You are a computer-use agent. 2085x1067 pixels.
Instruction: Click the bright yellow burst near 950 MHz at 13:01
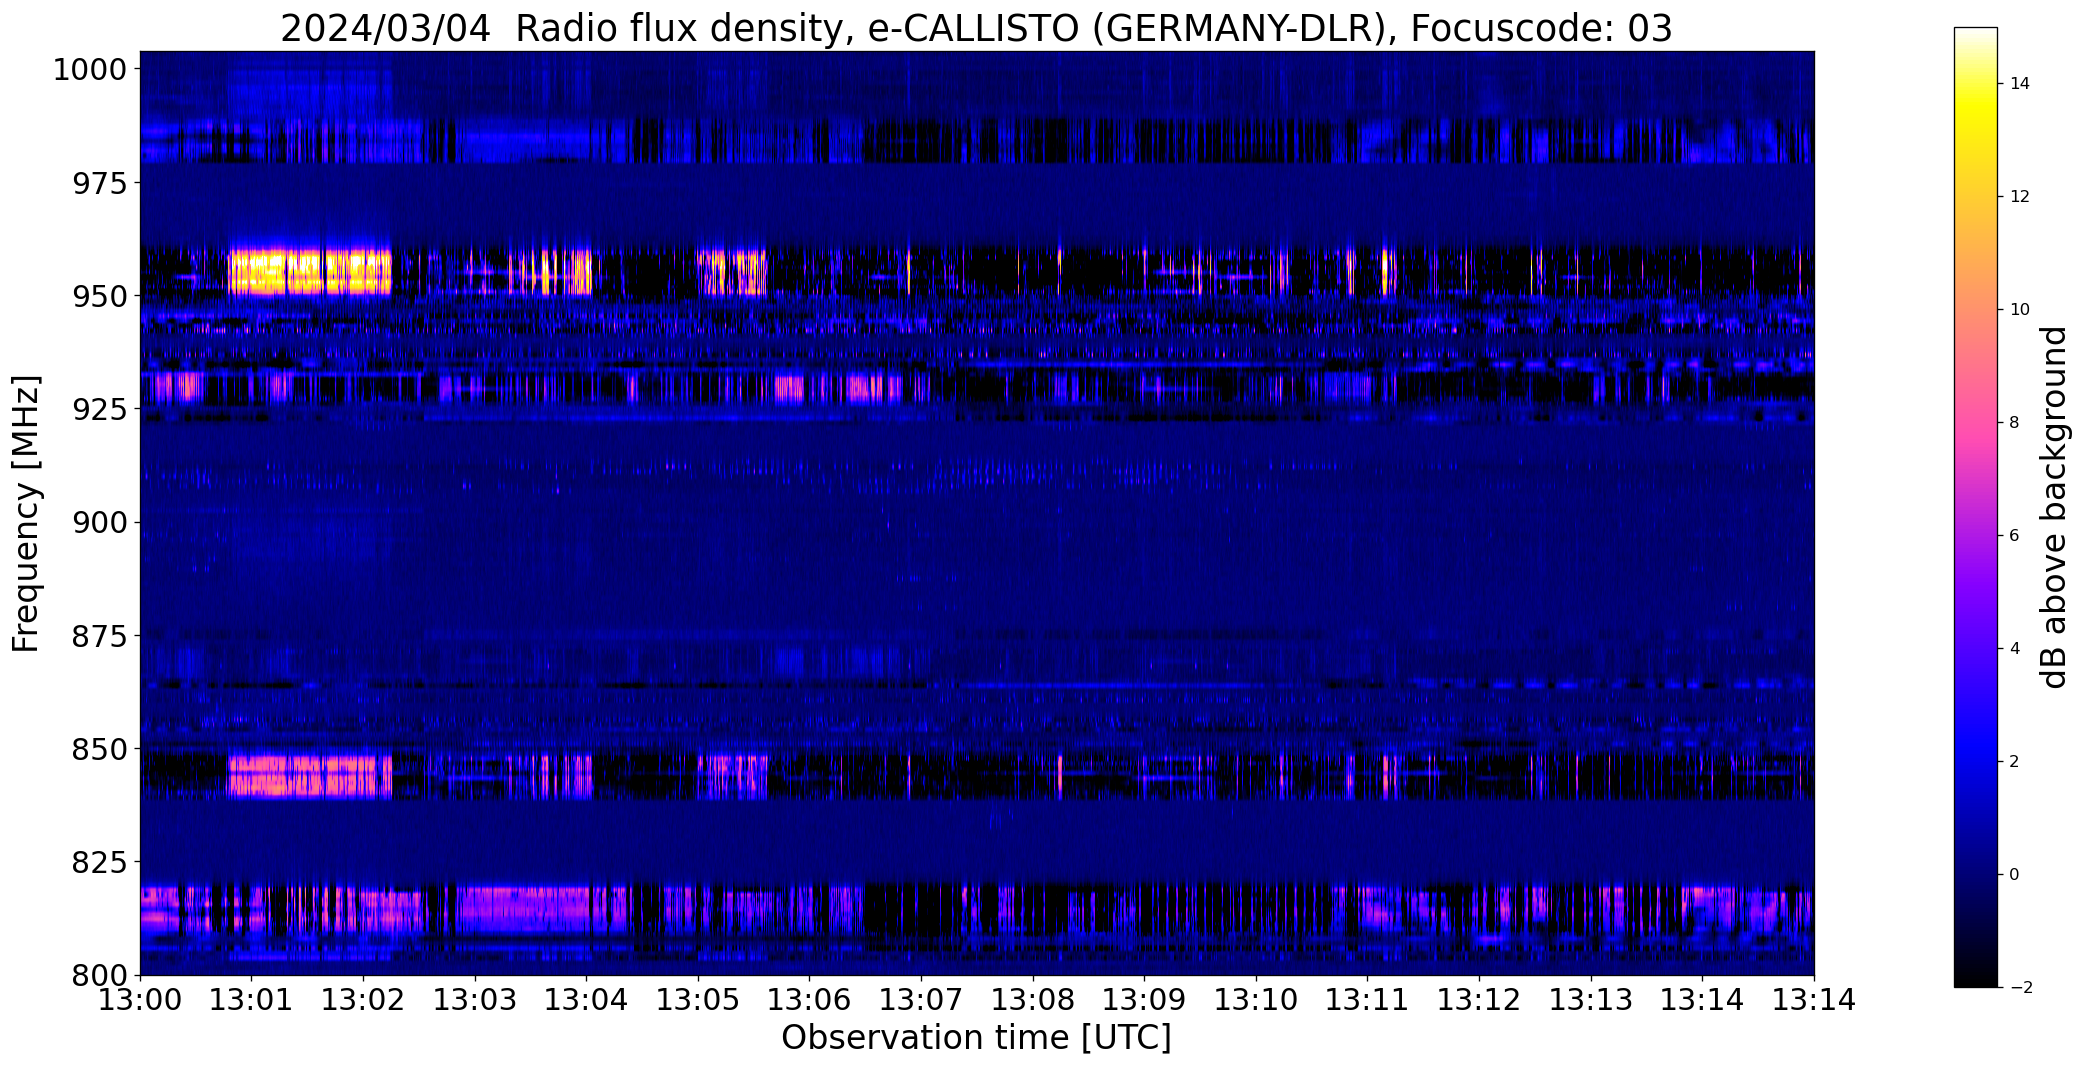(310, 271)
